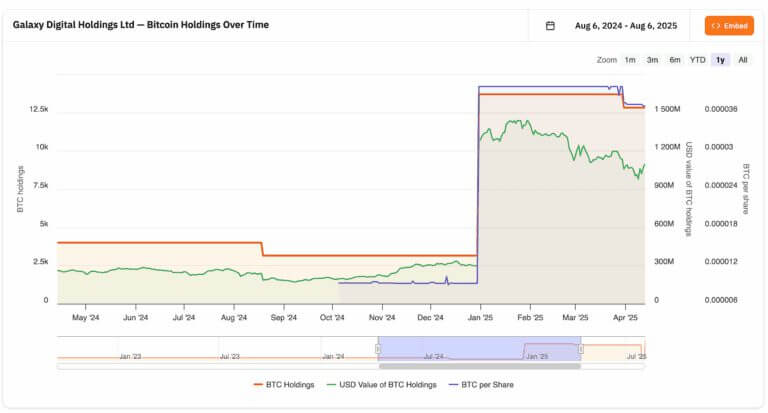
Task: Click the Jul '23 area in the navigator
Action: coord(230,356)
